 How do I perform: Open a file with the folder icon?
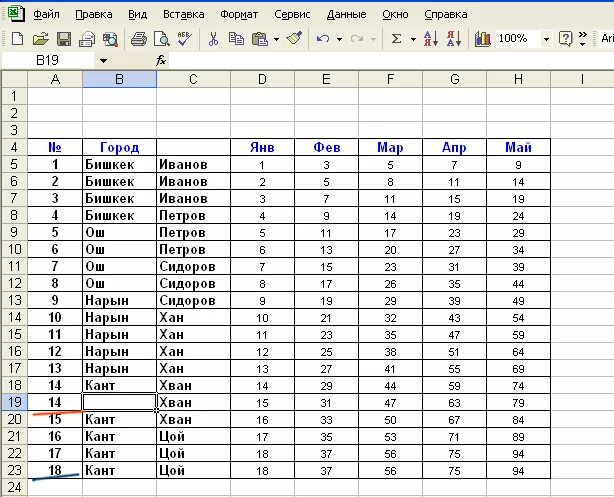[x=40, y=39]
